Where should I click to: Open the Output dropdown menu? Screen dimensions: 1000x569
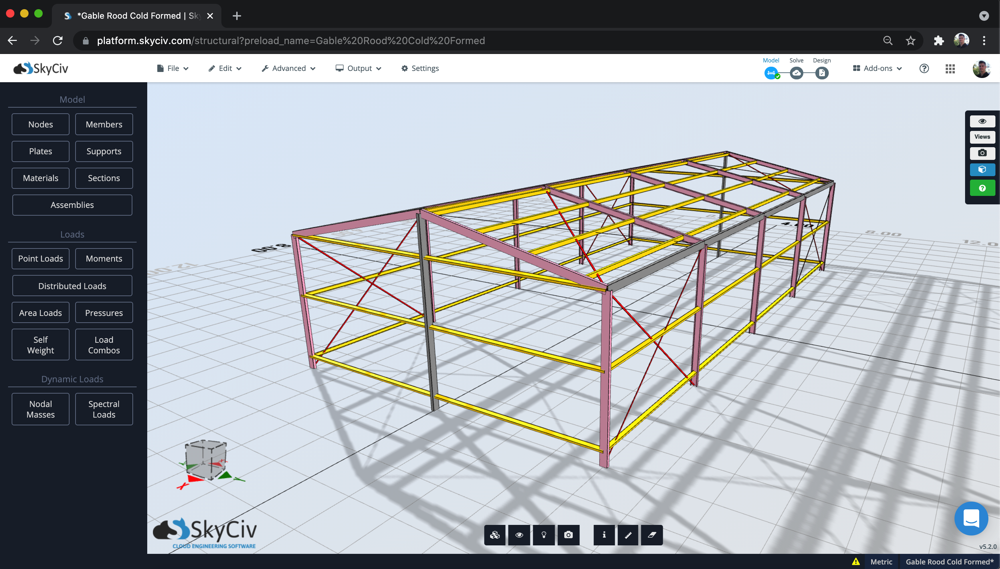[x=358, y=68]
